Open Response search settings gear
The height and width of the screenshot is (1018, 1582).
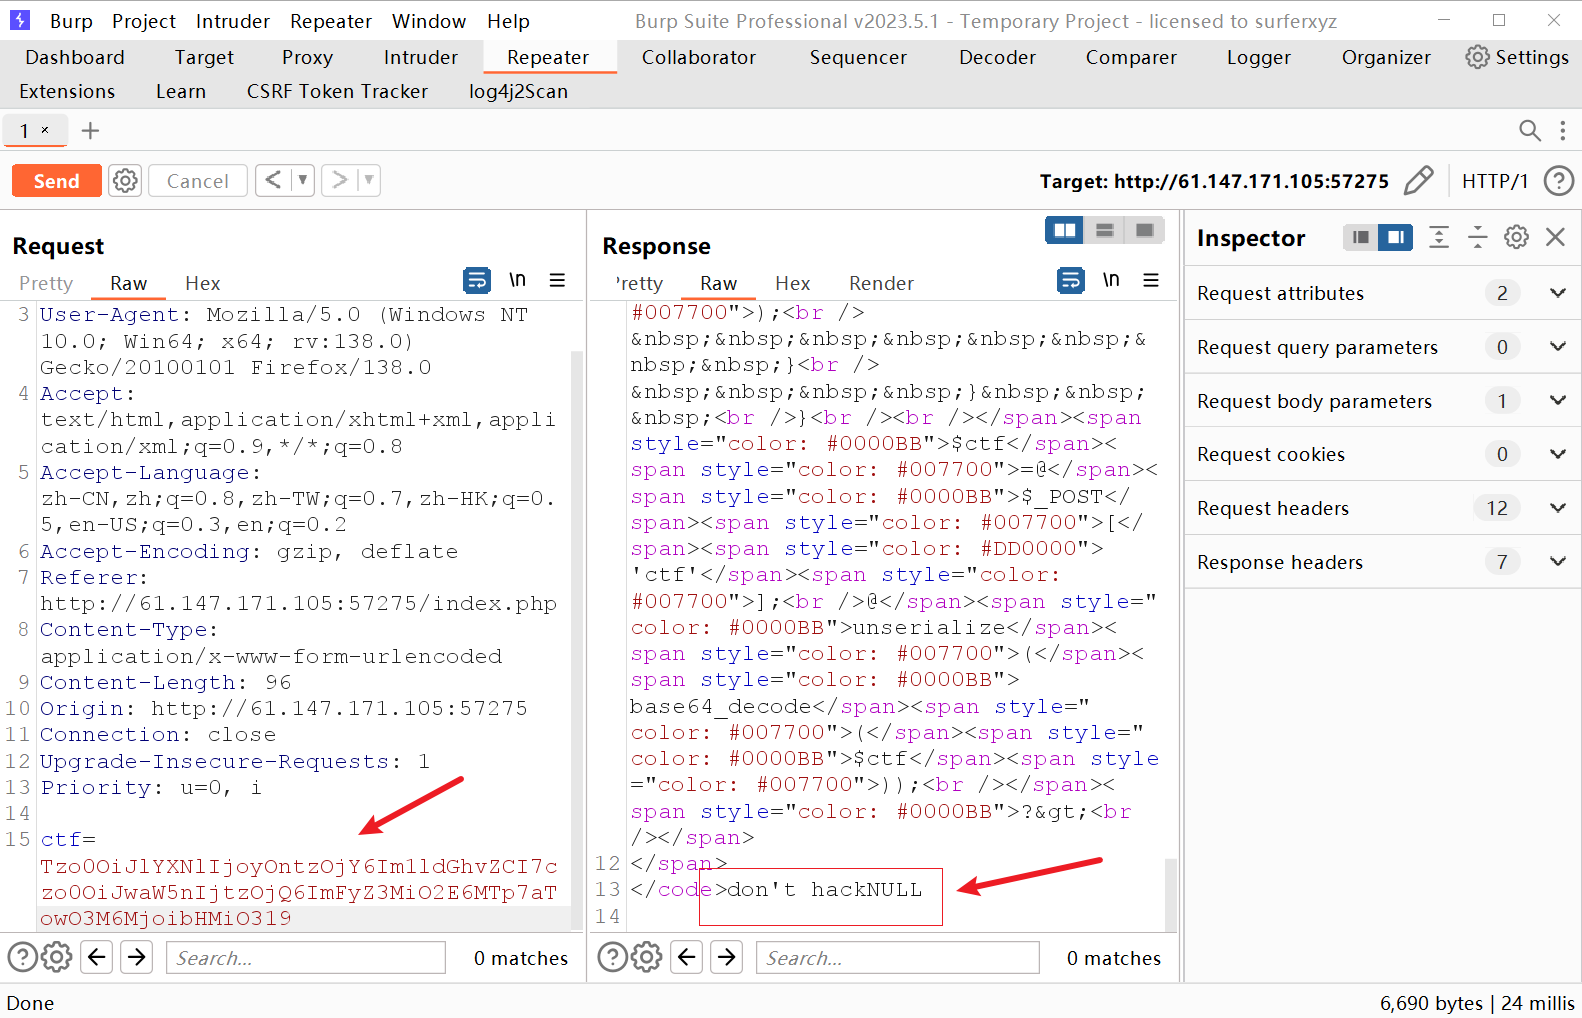coord(647,957)
